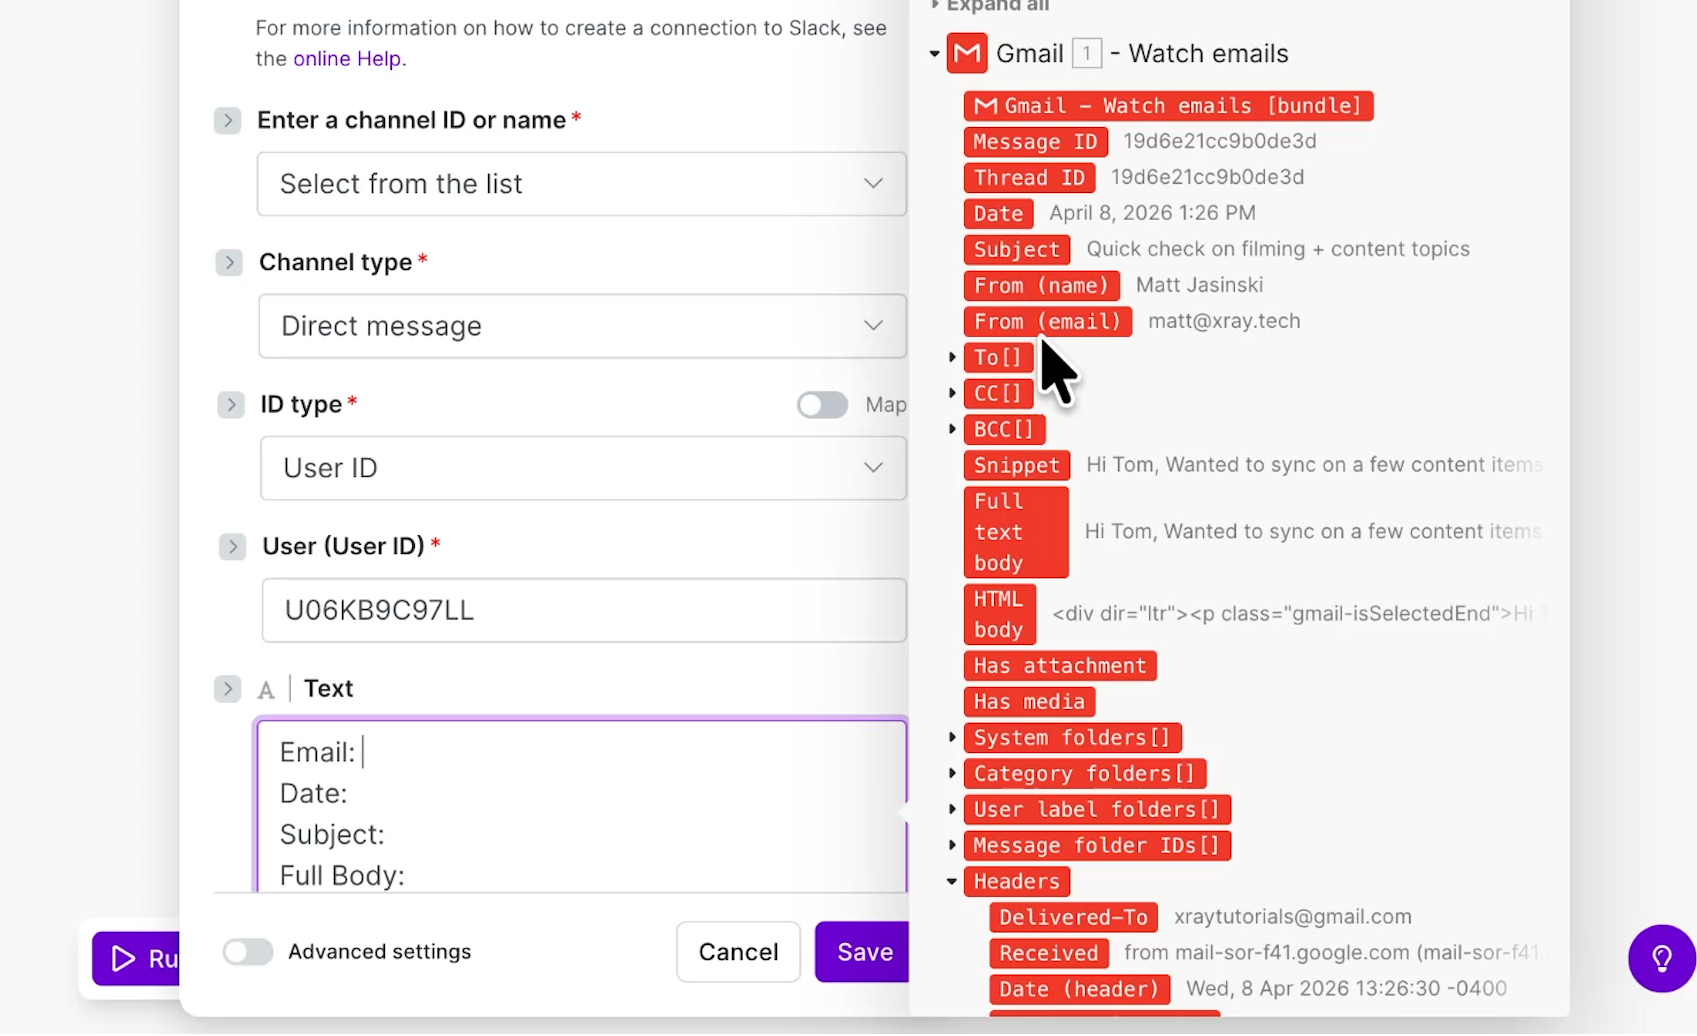Enable the Advanced settings toggle
Screen dimensions: 1697x1036
coord(248,952)
